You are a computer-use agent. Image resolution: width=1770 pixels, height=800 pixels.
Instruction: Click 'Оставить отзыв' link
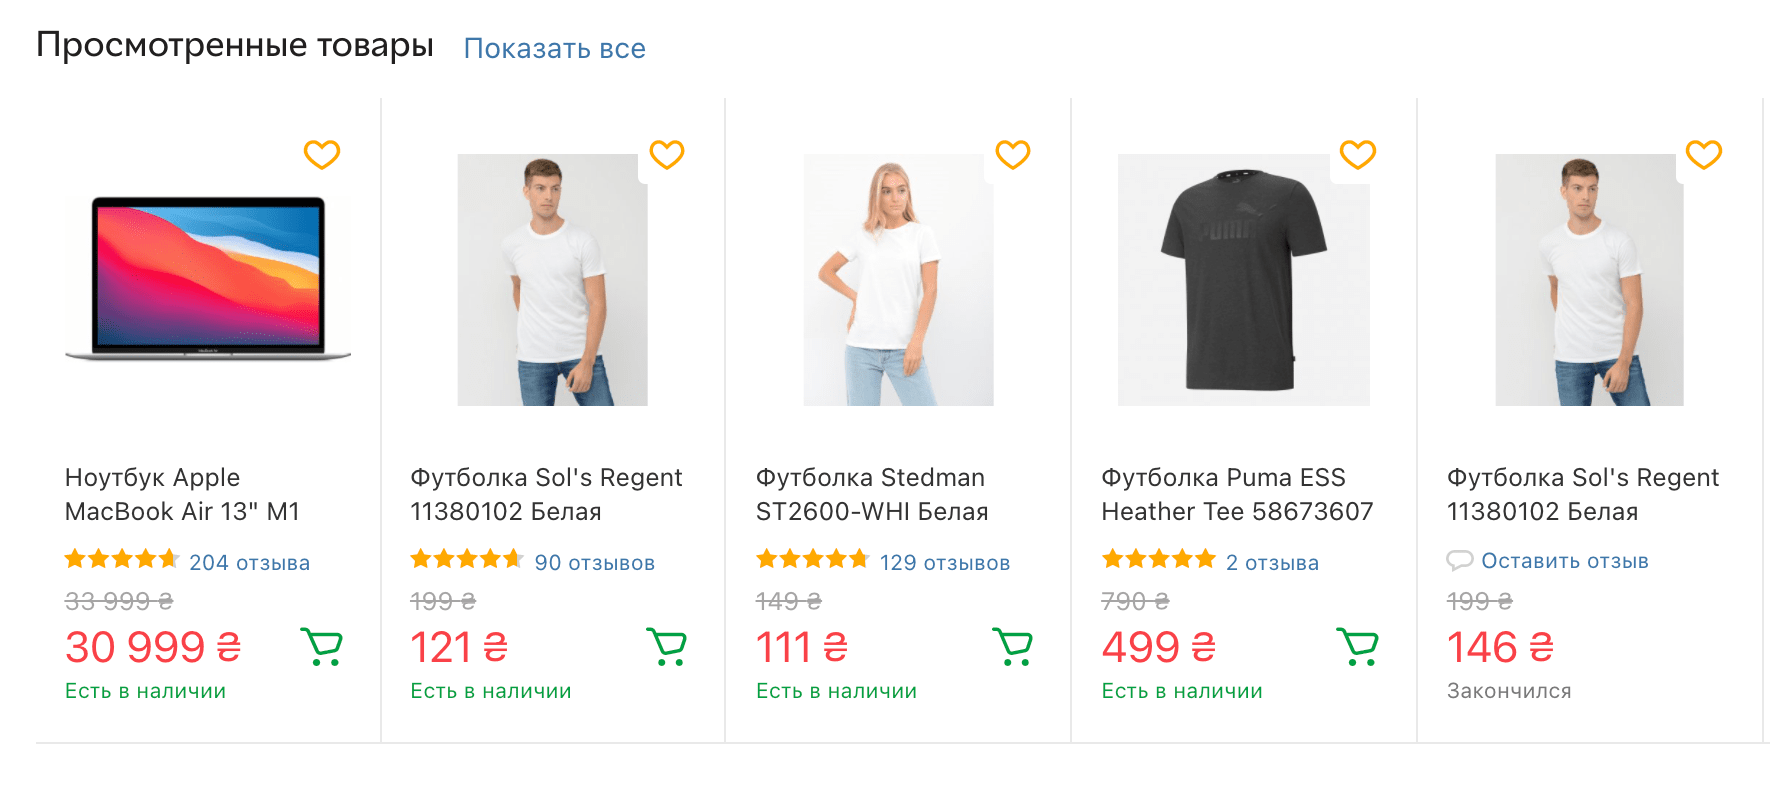click(1565, 561)
